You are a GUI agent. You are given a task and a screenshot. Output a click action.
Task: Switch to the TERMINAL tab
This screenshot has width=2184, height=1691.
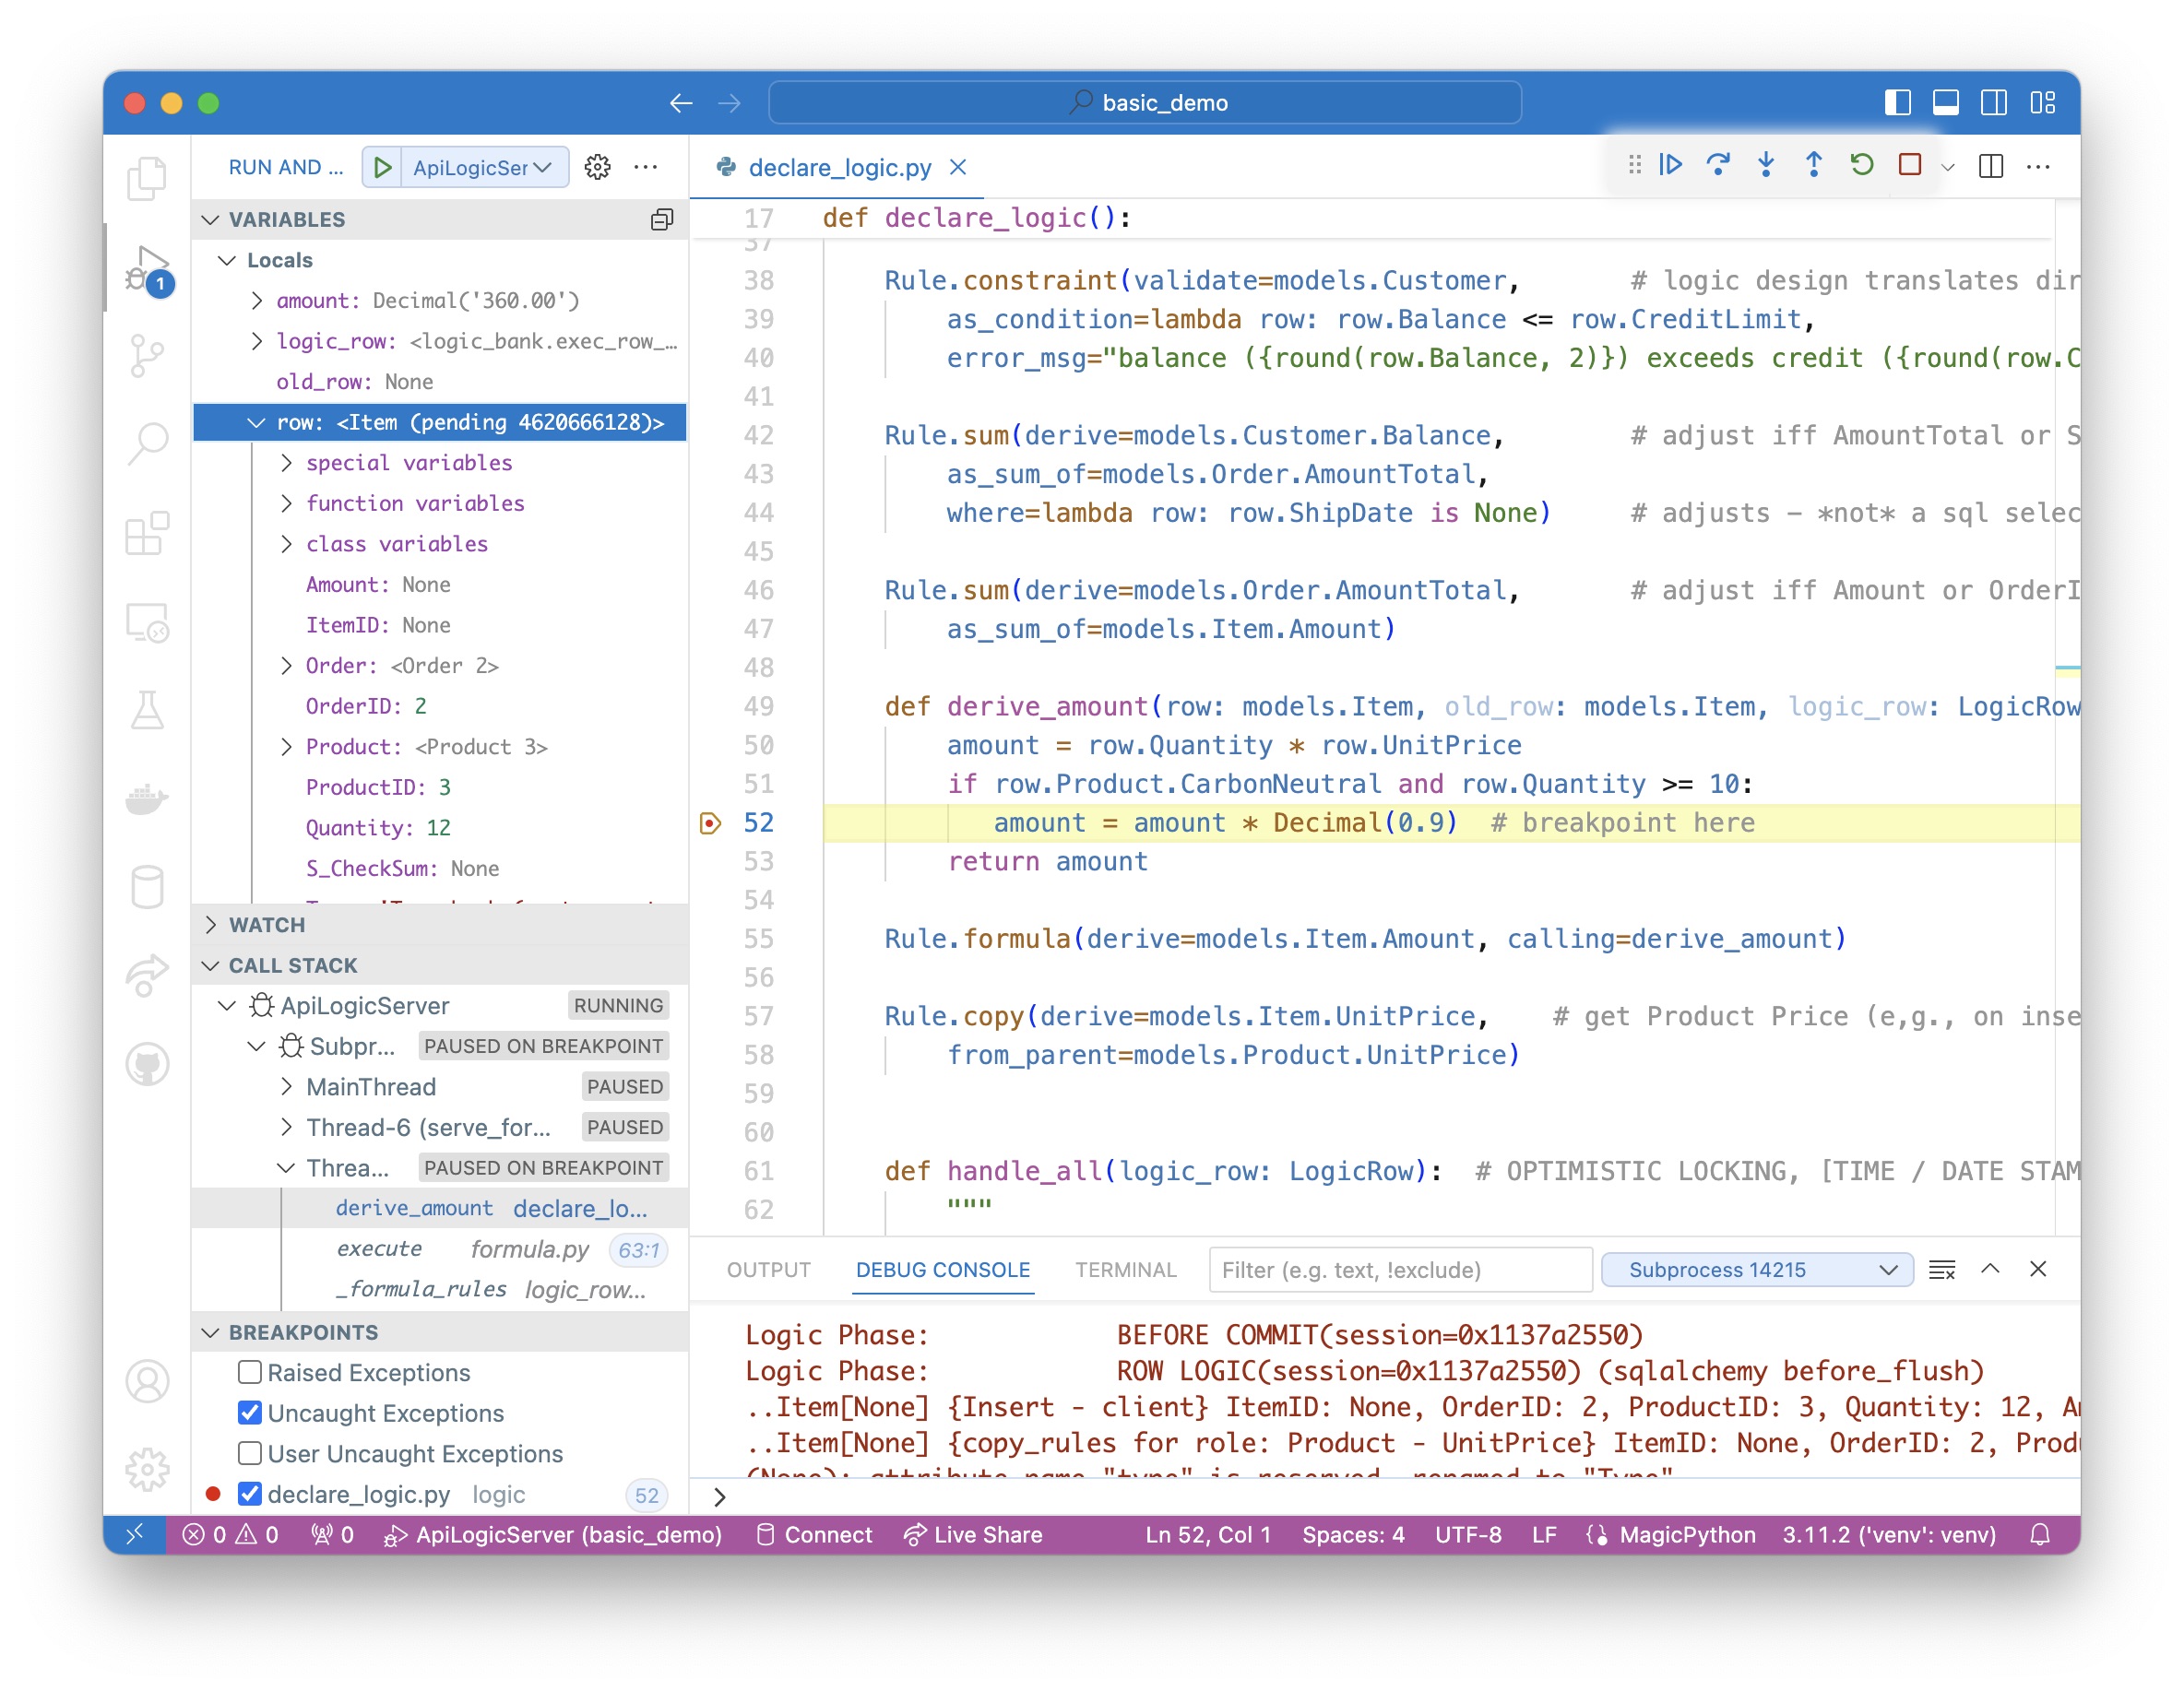tap(1125, 1269)
